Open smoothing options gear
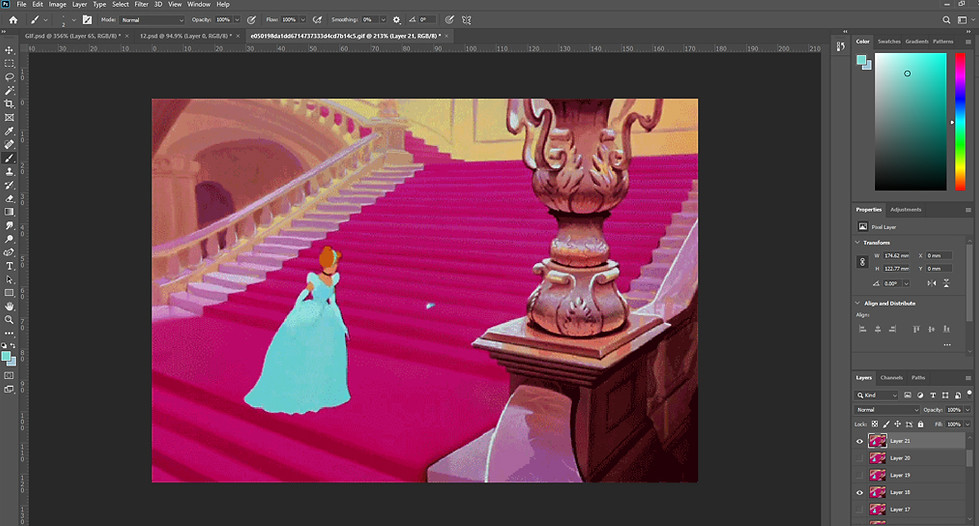Viewport: 979px width, 526px height. coord(396,20)
